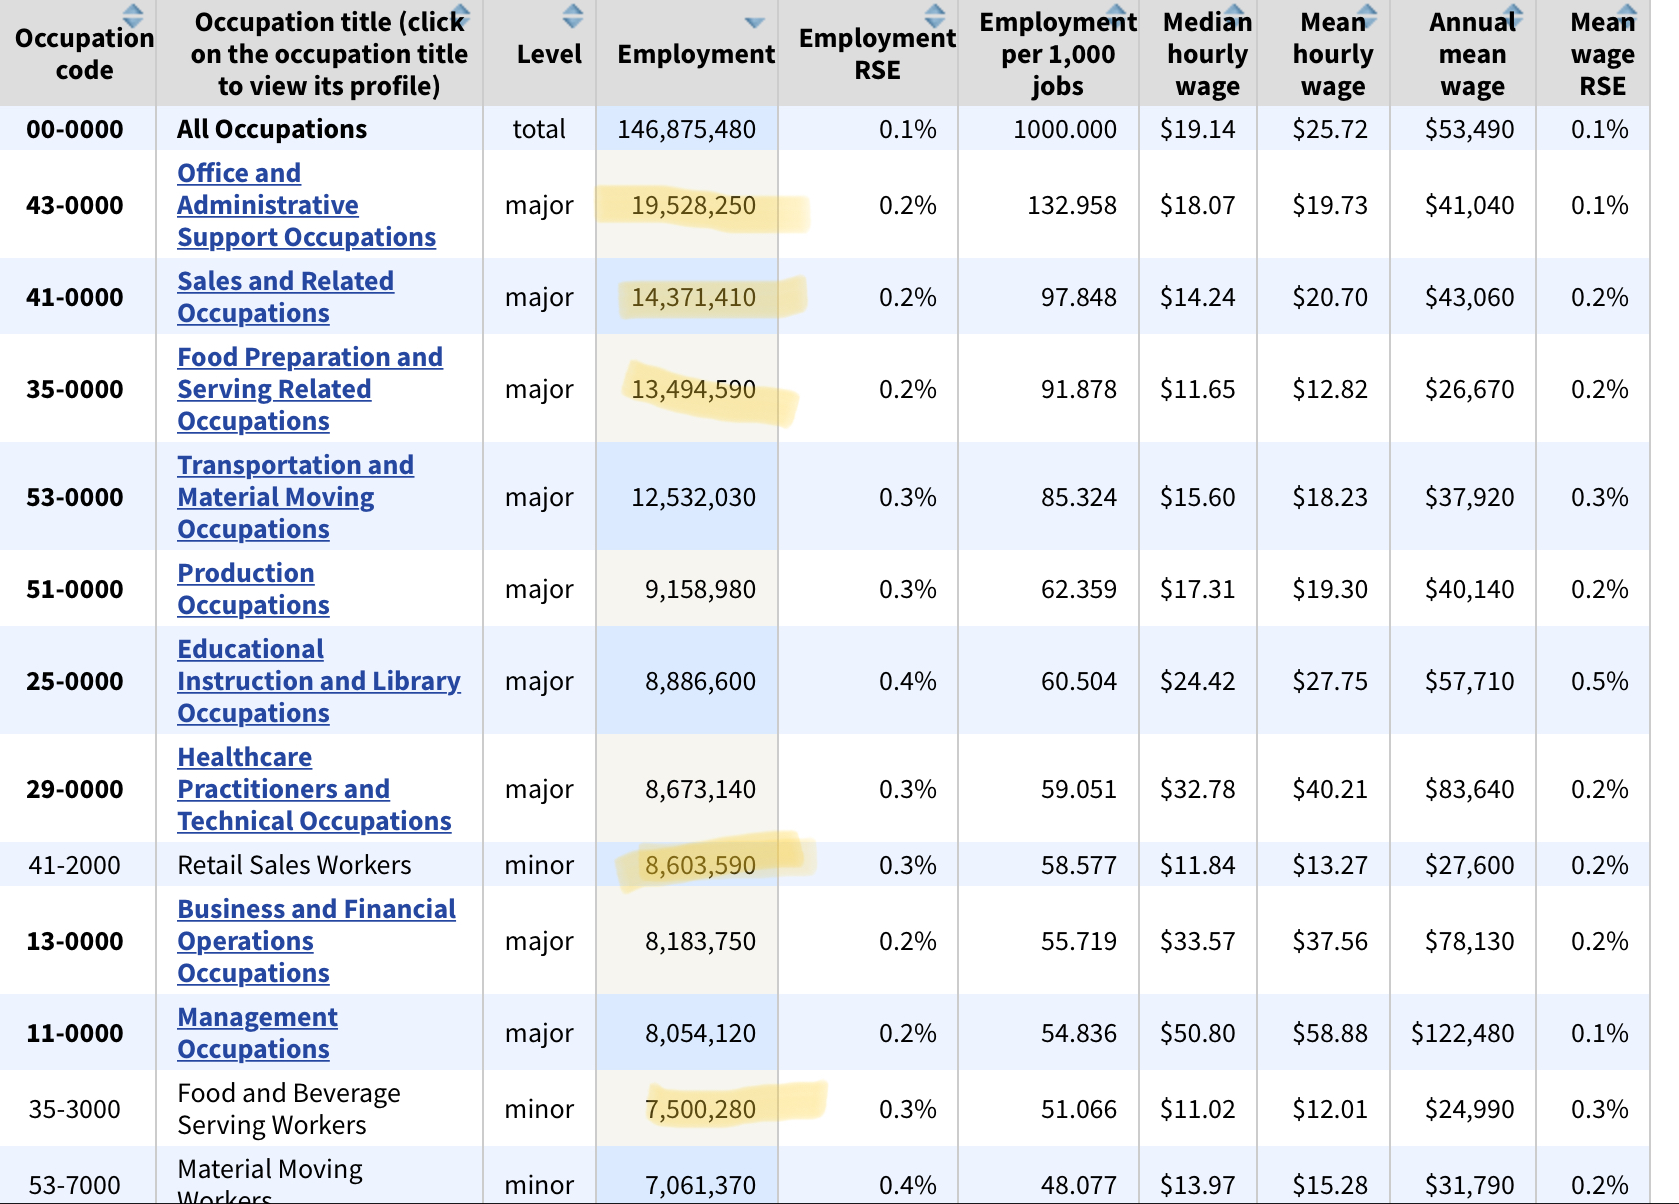Viewport: 1679px width, 1204px height.
Task: Sort by Median hourly wage arrows
Action: coord(1234,15)
